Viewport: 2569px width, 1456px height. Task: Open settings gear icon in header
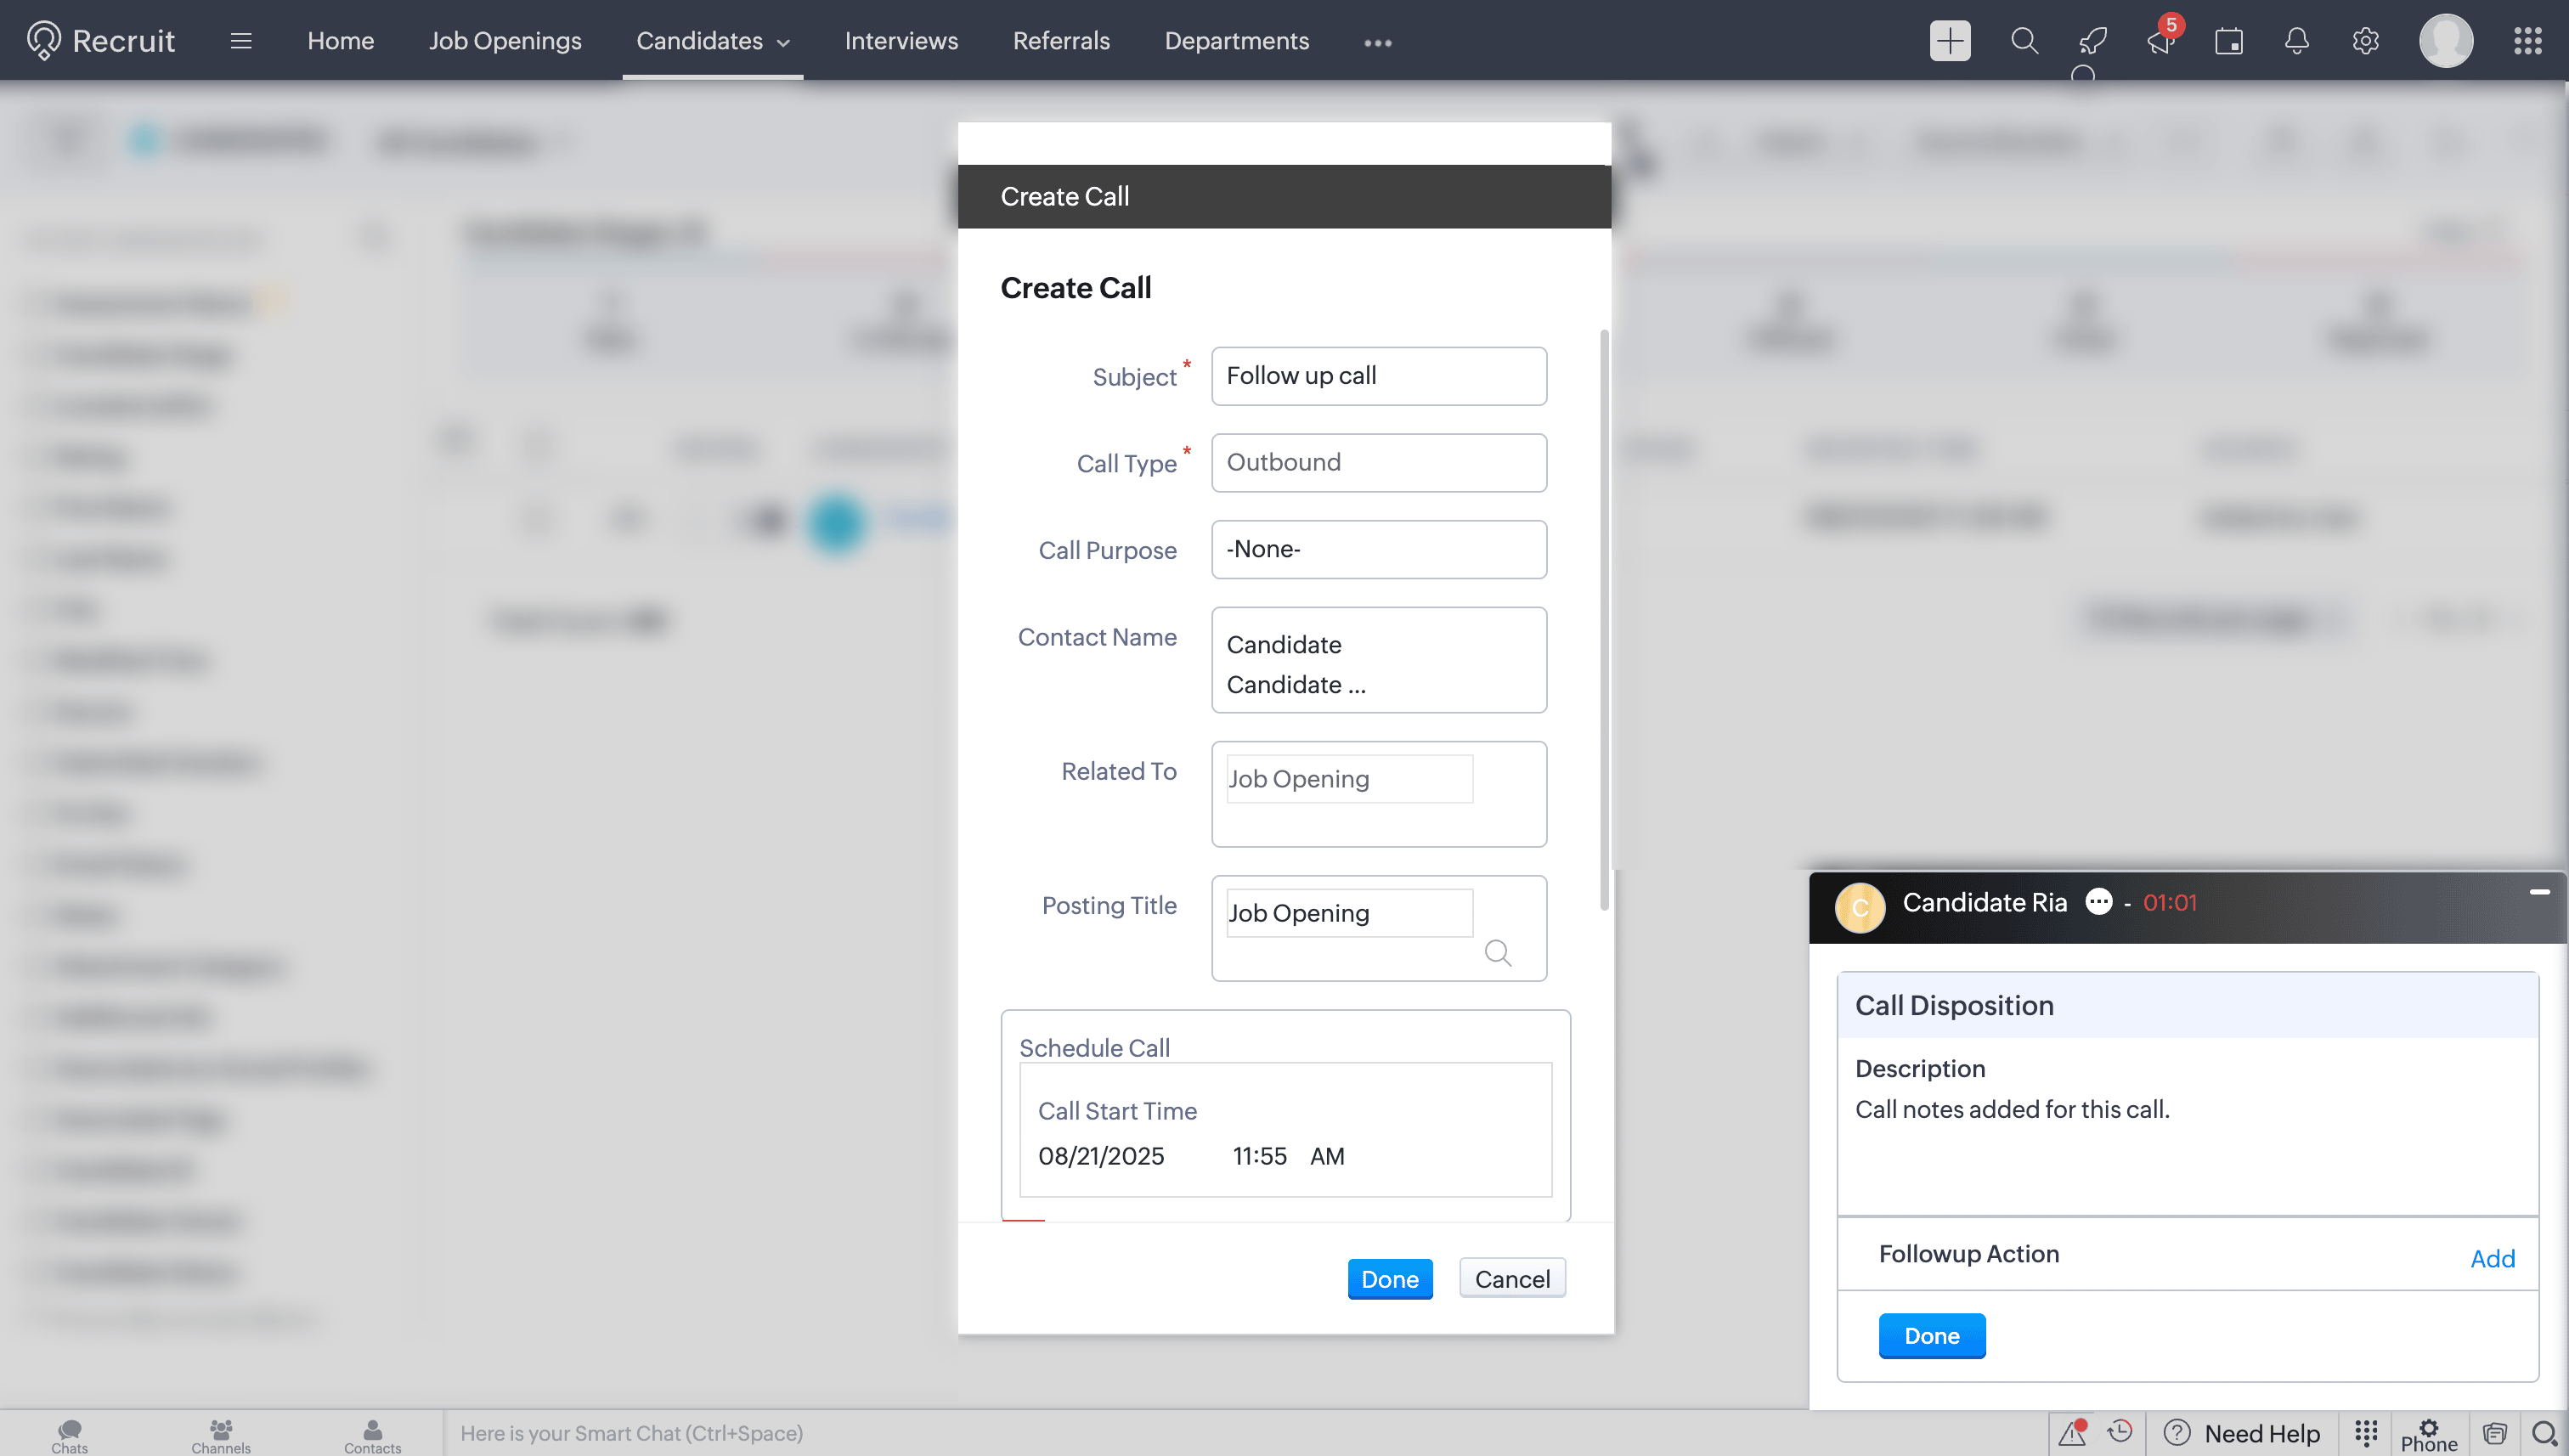click(x=2365, y=41)
